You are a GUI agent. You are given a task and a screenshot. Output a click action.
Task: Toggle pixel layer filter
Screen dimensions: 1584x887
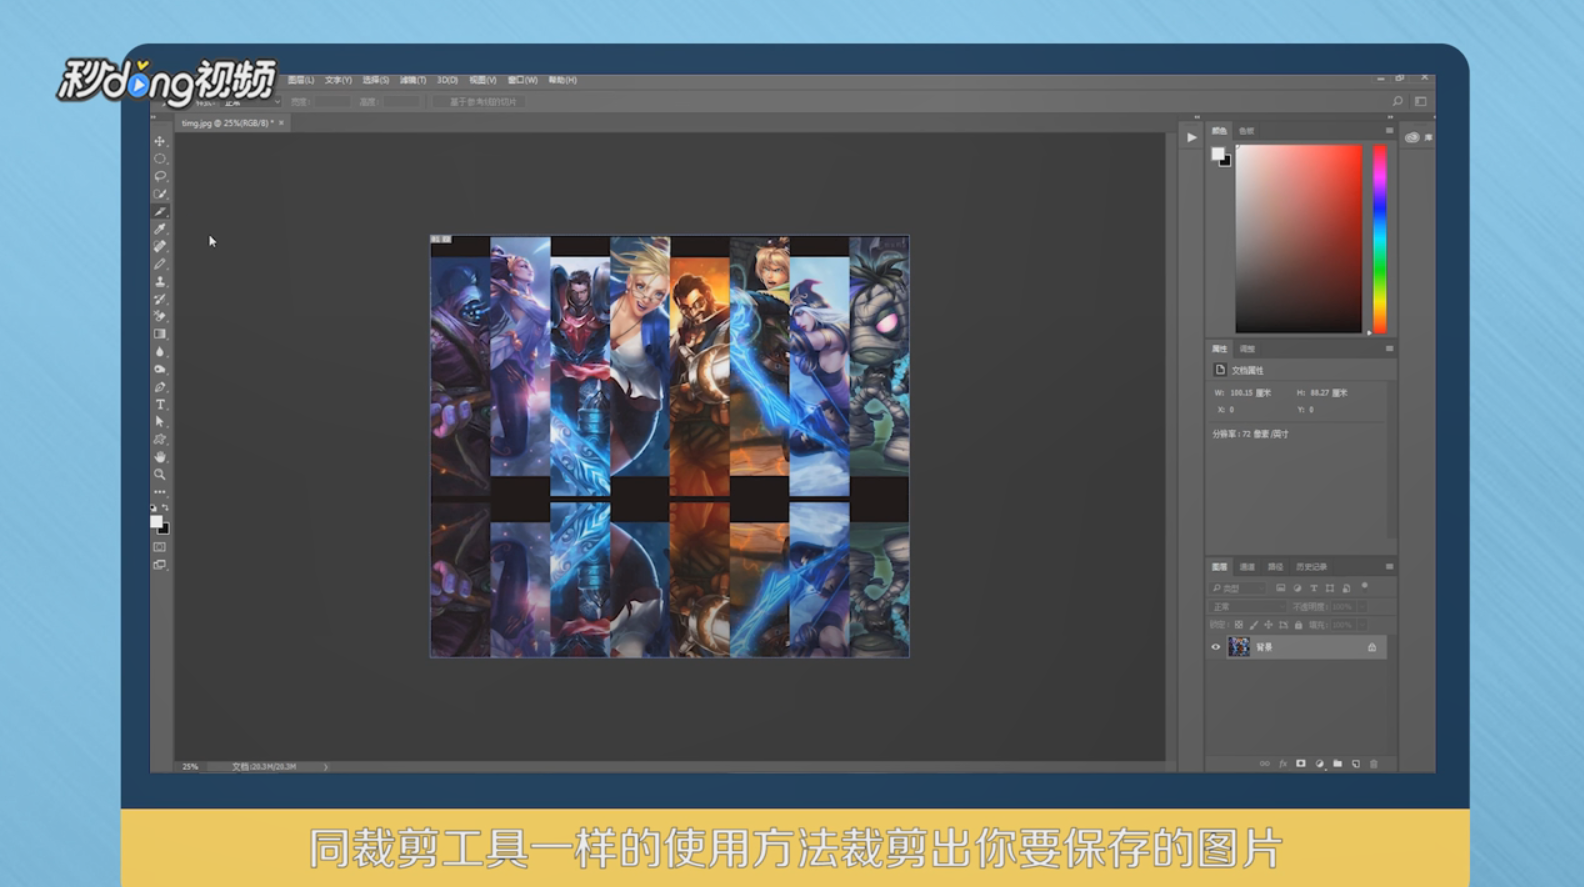1280,588
